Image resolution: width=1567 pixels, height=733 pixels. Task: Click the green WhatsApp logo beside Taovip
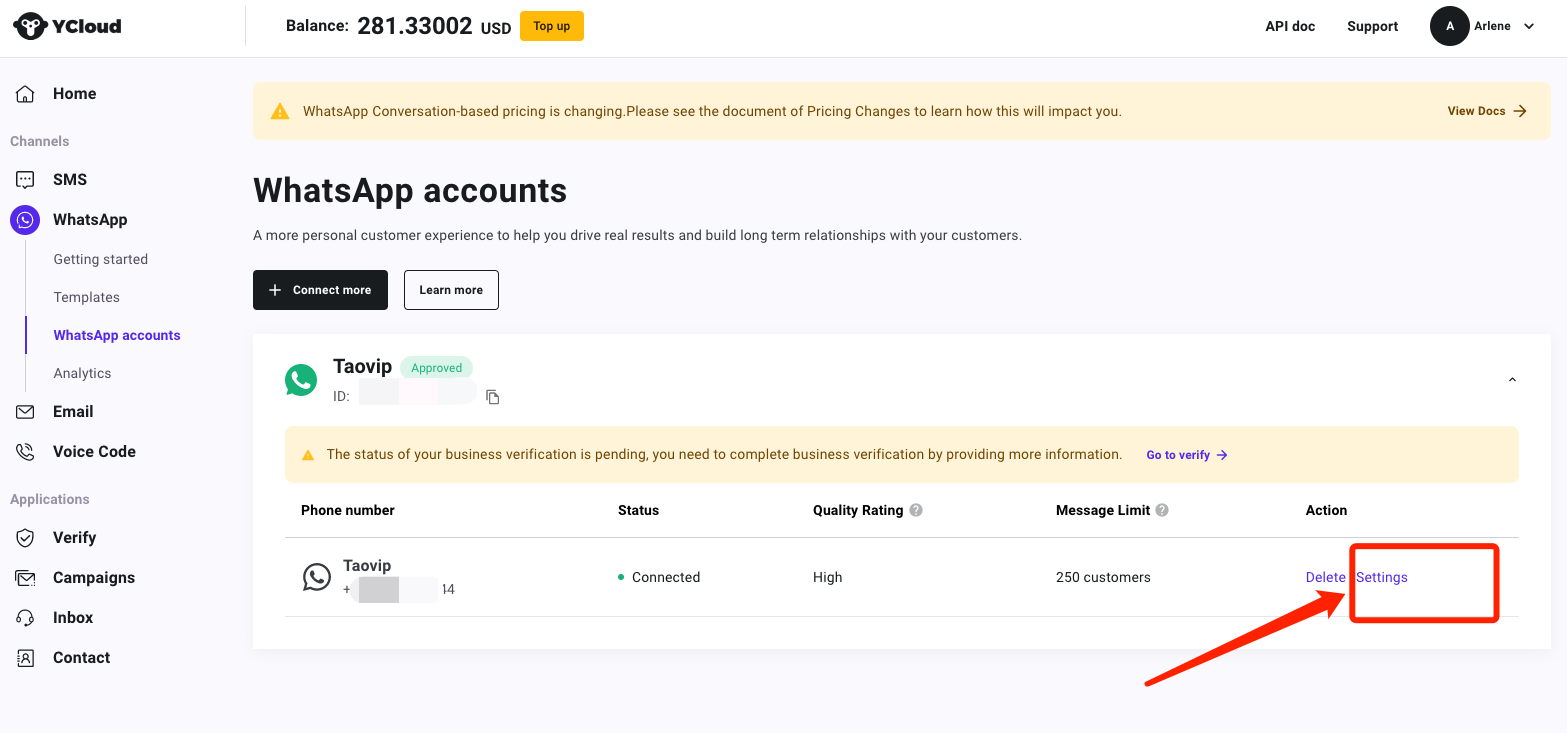click(x=301, y=380)
